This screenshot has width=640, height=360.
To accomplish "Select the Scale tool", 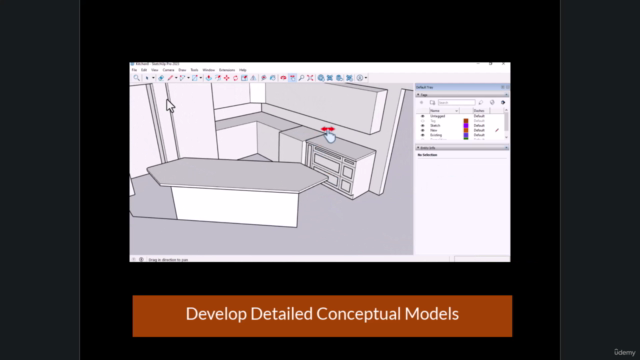I will tap(244, 78).
